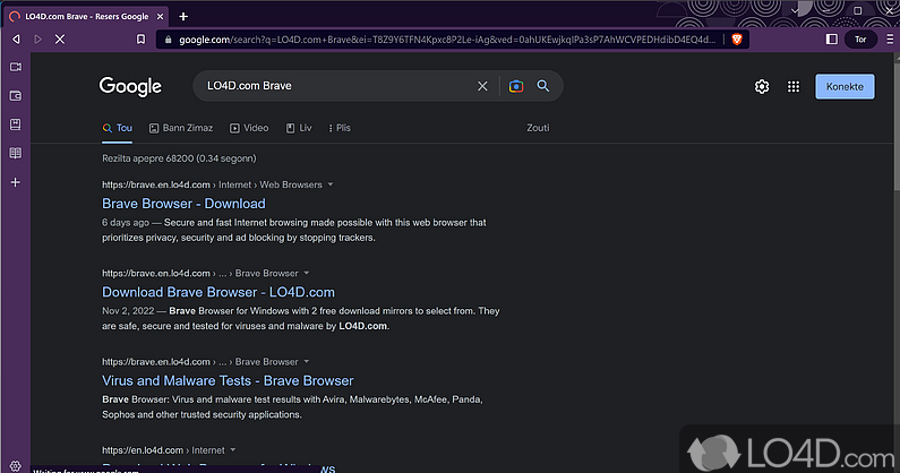
Task: Click the 6 days ago text
Action: point(126,223)
